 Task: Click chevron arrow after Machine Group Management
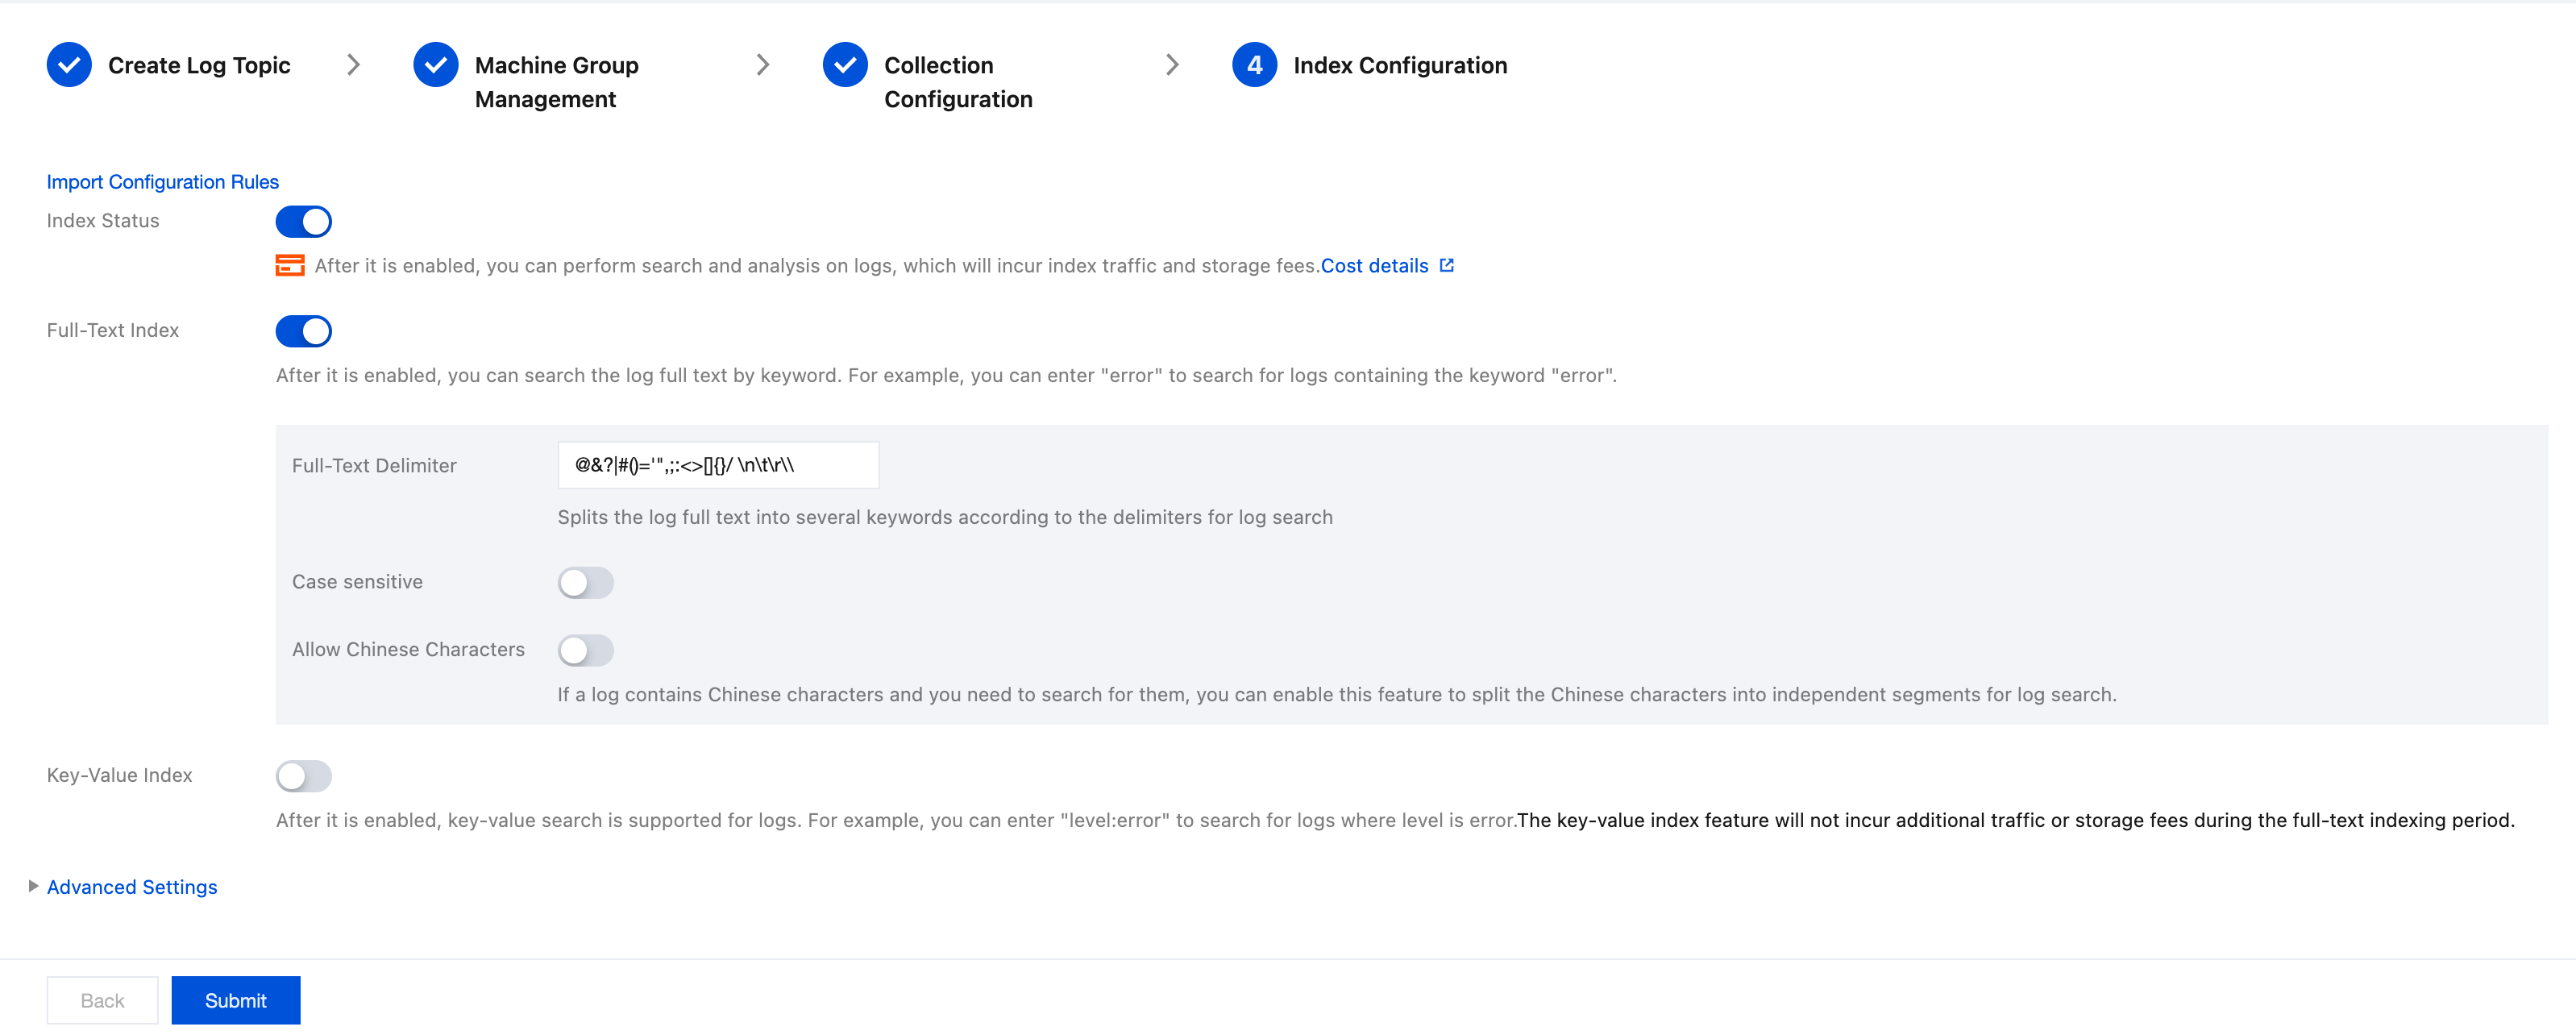coord(763,65)
